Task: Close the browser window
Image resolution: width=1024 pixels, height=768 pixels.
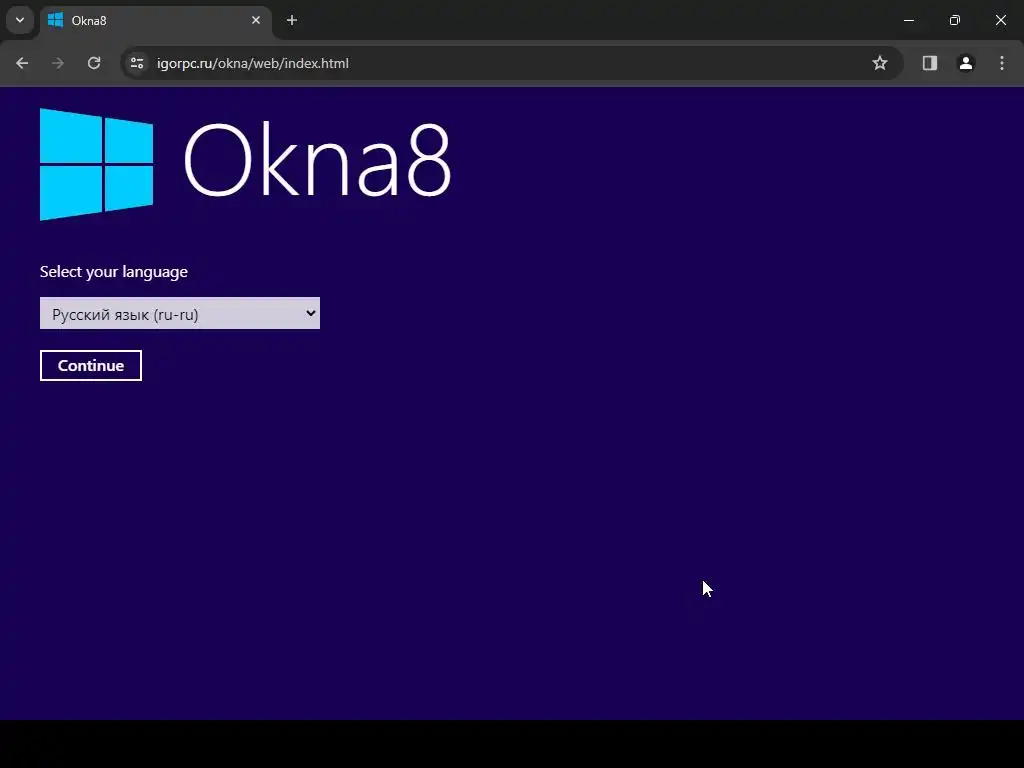Action: (1000, 20)
